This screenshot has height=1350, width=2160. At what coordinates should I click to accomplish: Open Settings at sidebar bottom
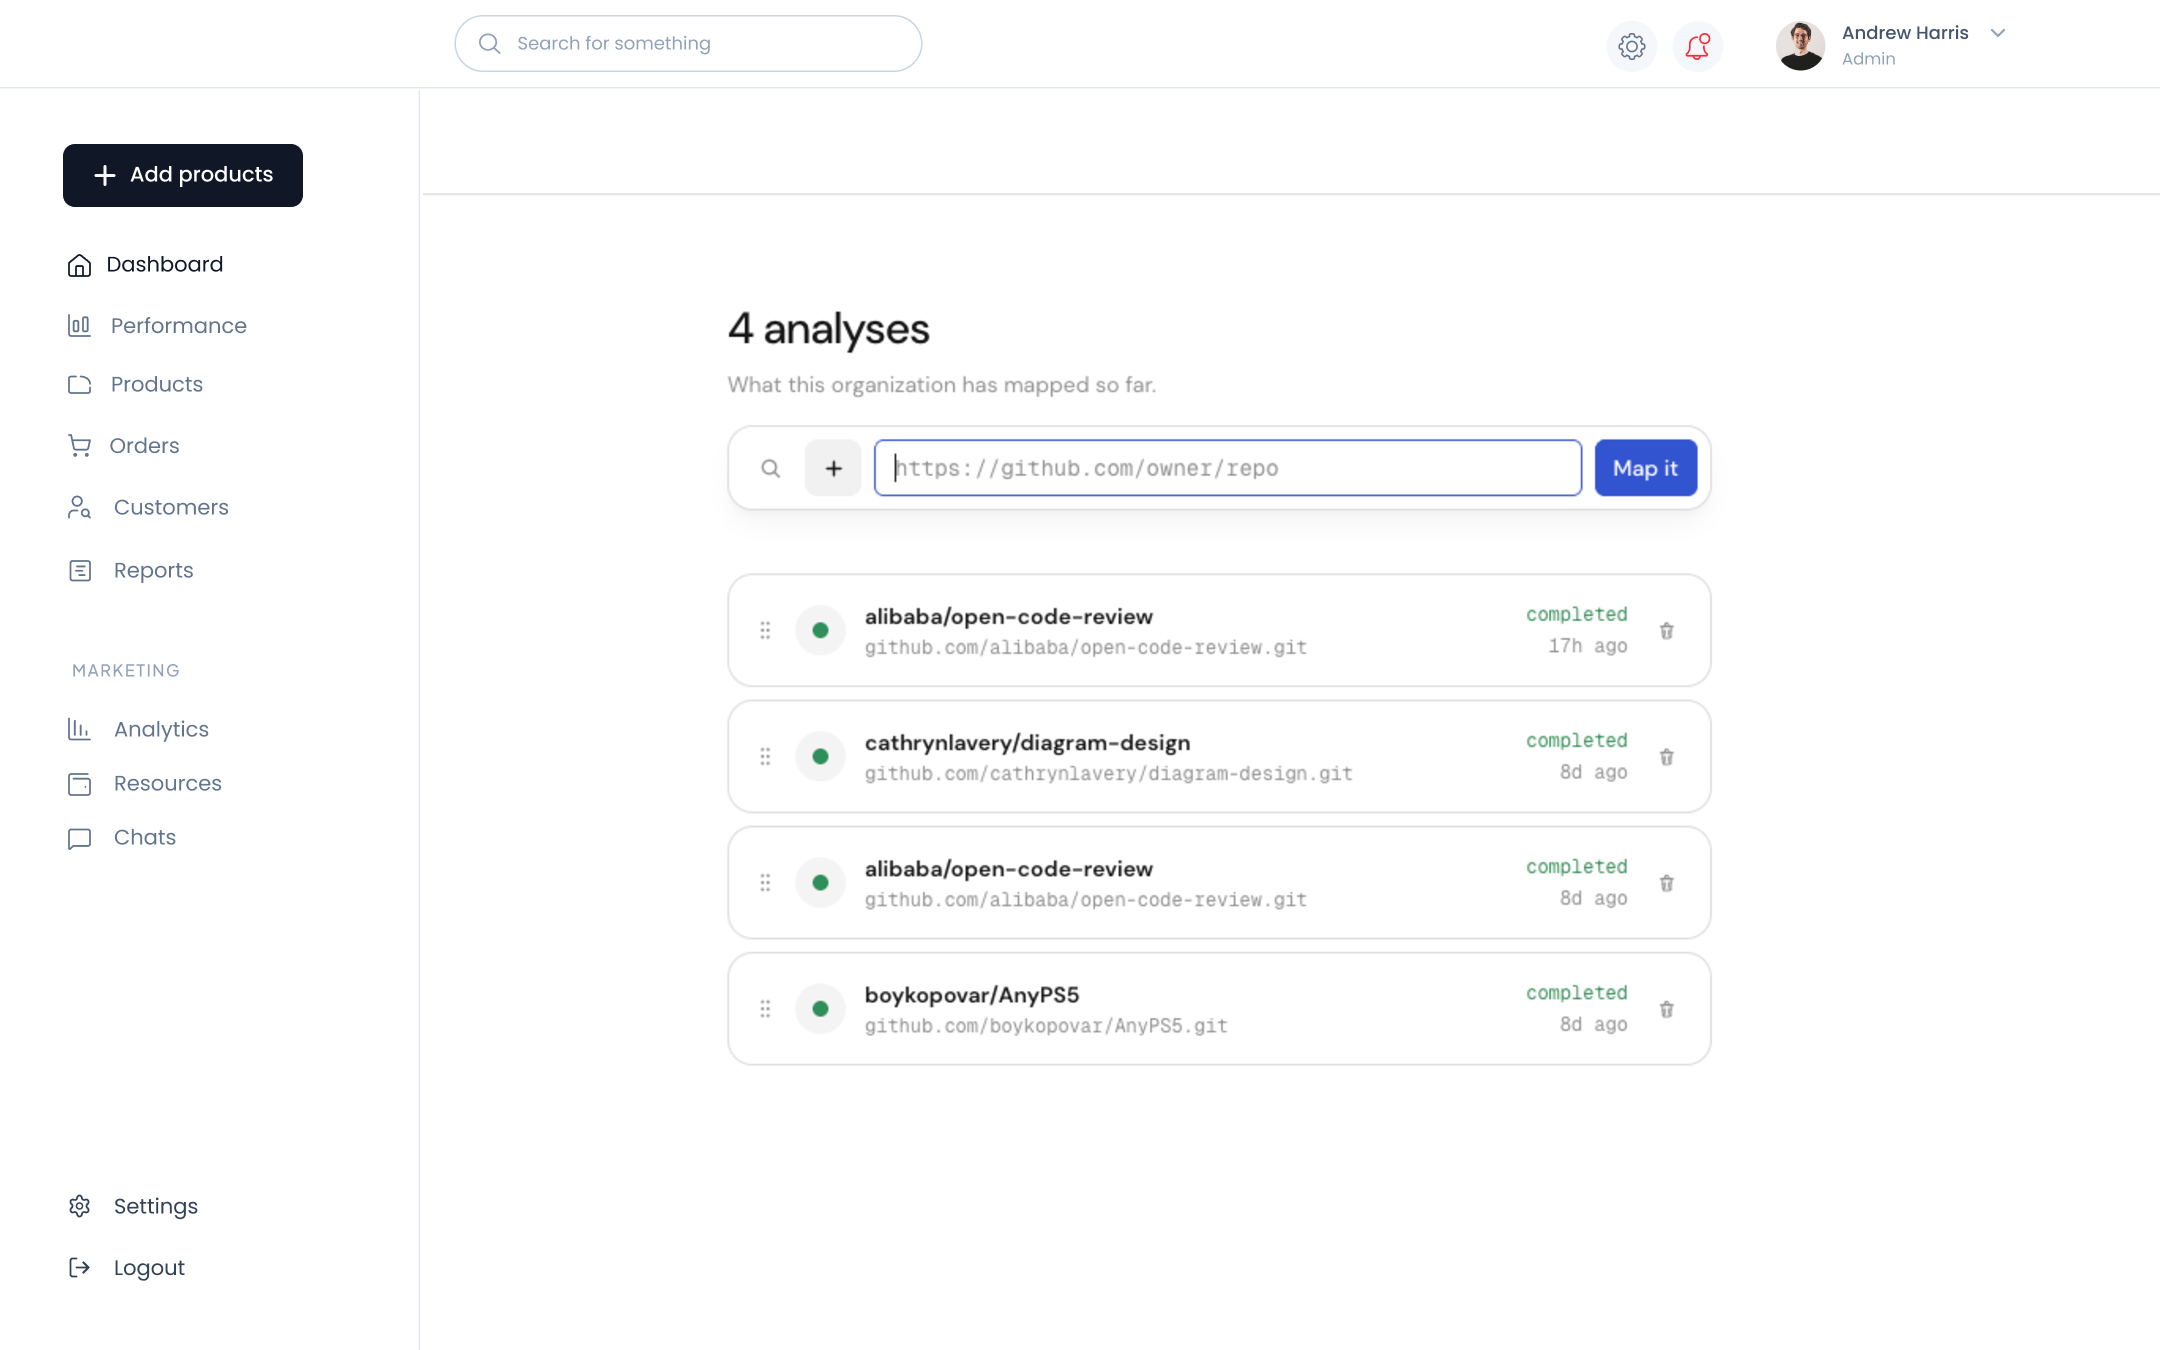click(133, 1206)
